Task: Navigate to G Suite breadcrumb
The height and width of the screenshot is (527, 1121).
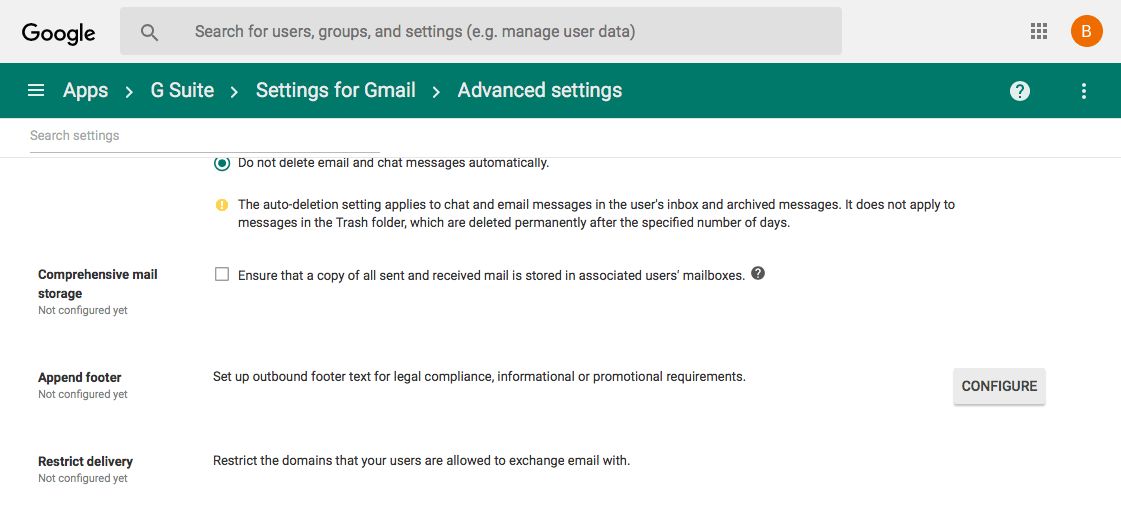Action: tap(182, 91)
